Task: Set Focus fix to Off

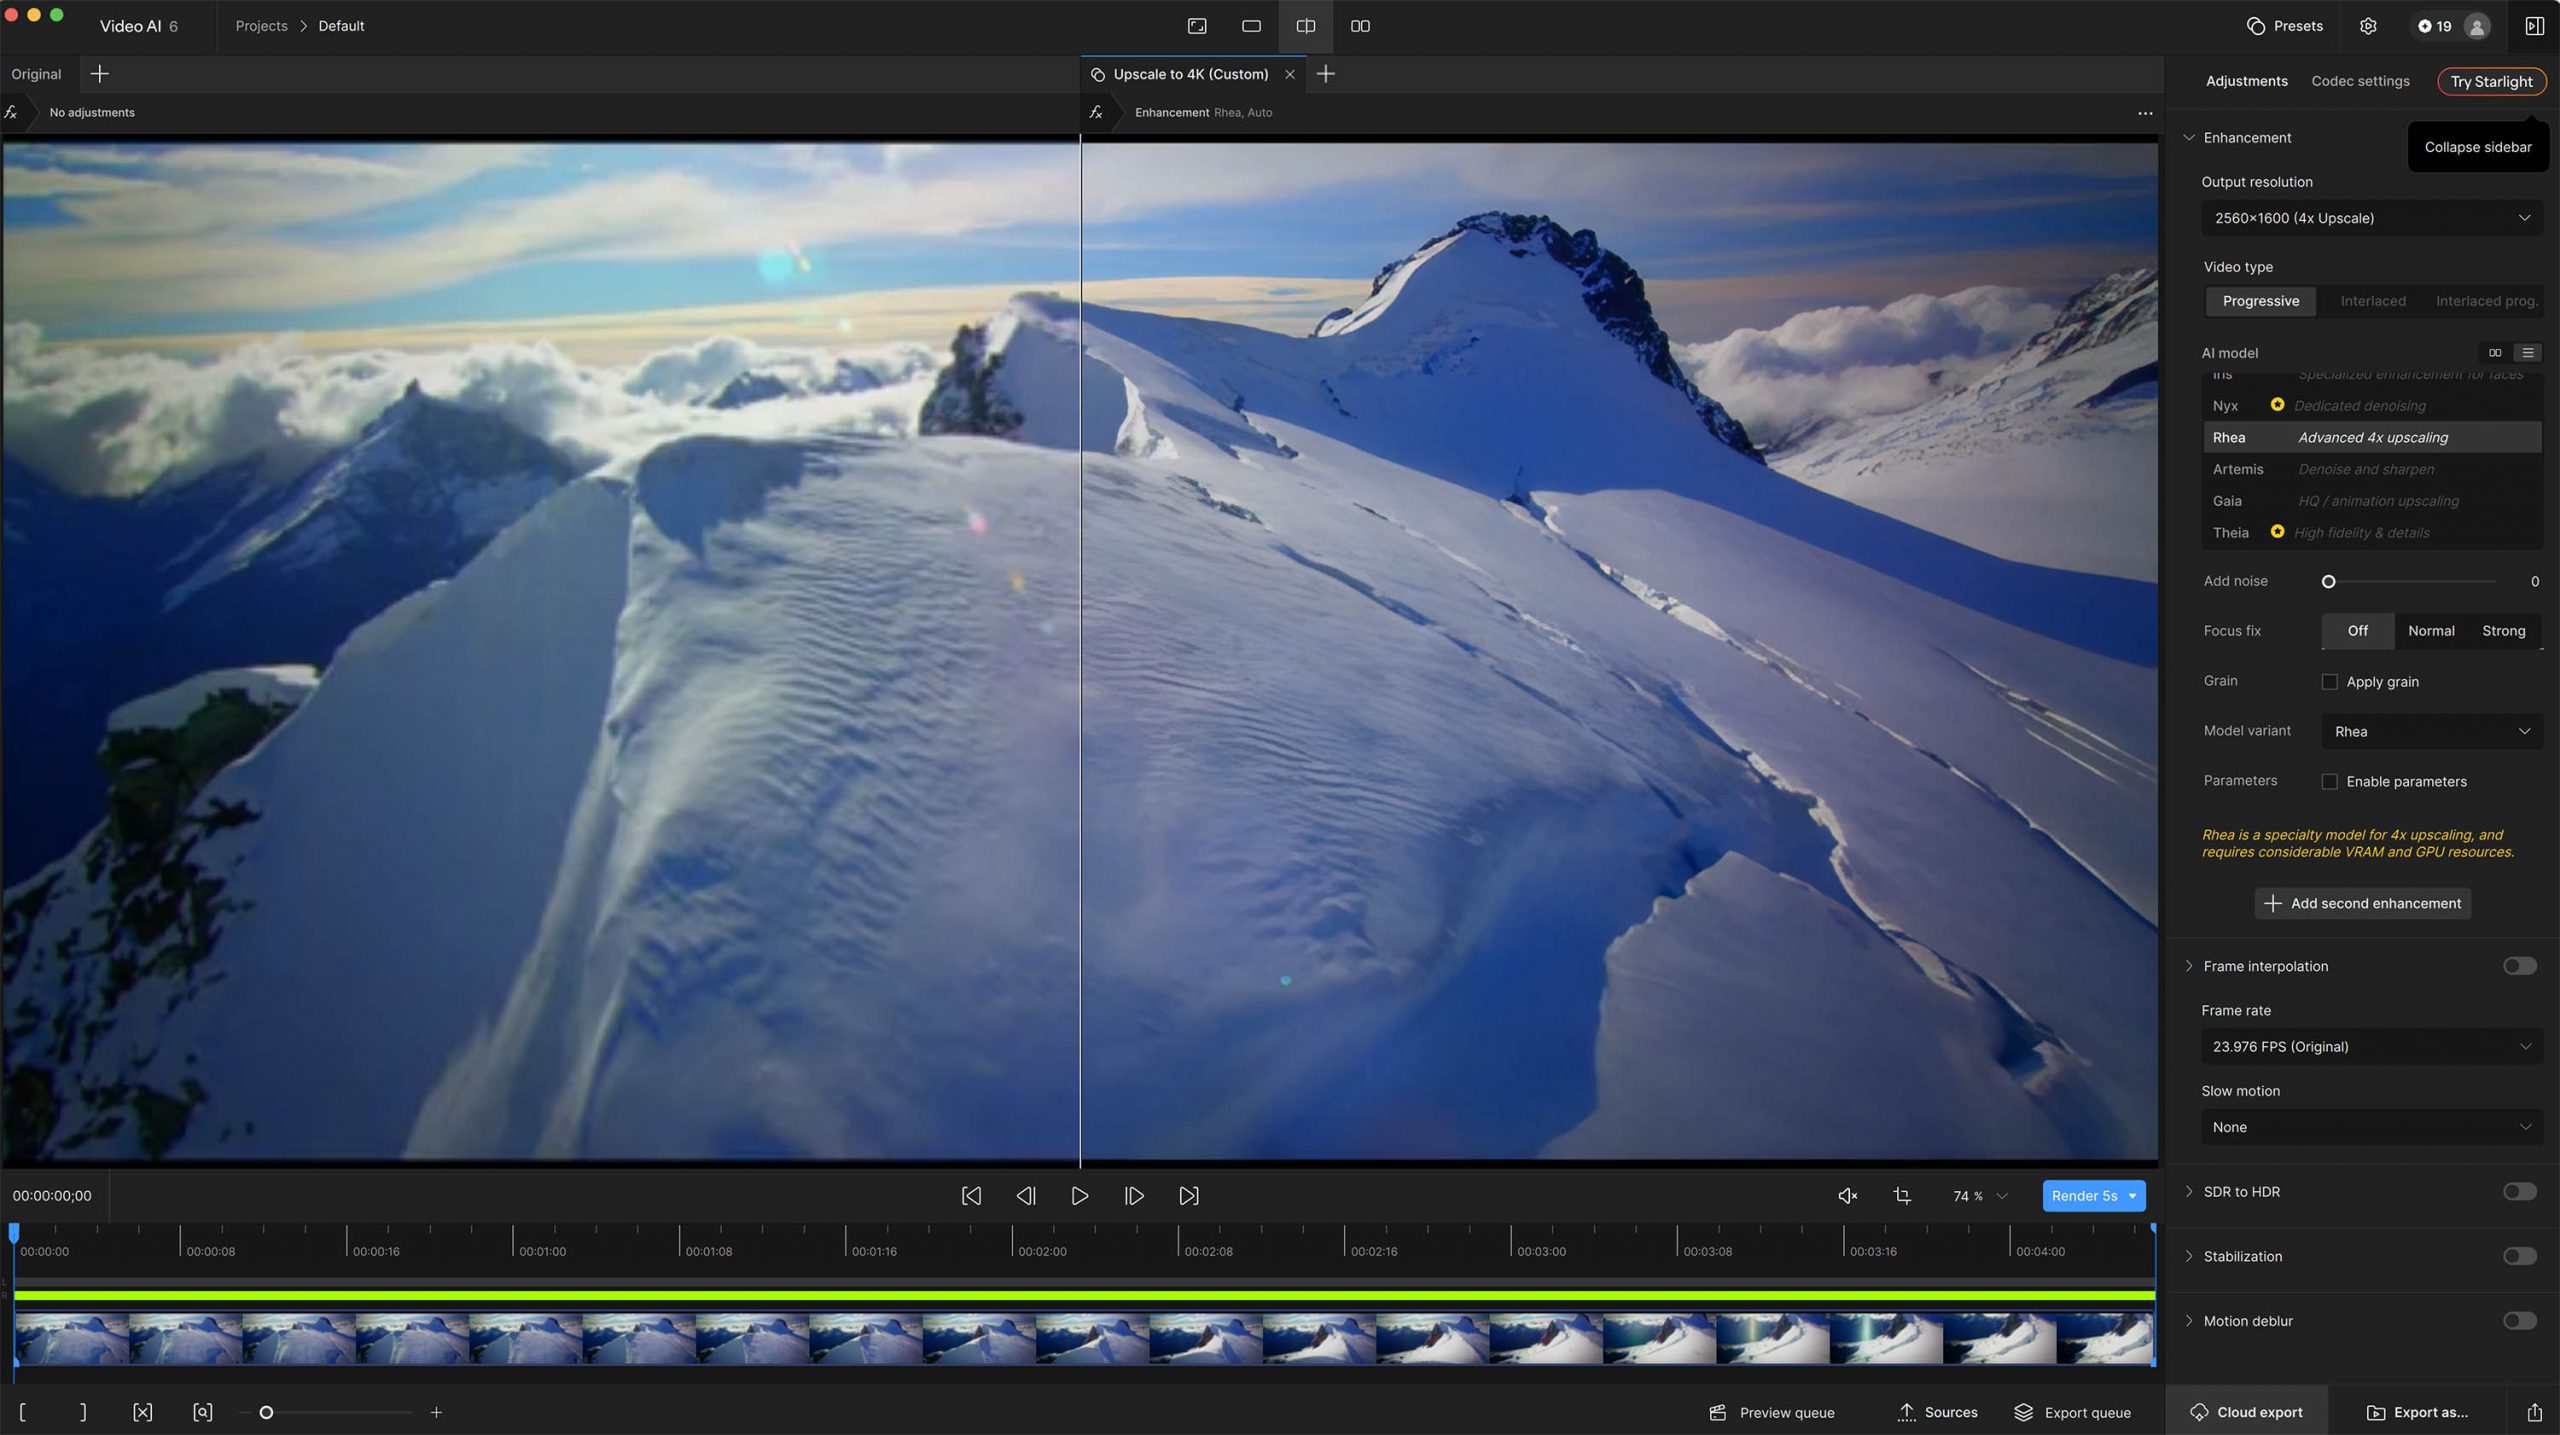Action: (2357, 631)
